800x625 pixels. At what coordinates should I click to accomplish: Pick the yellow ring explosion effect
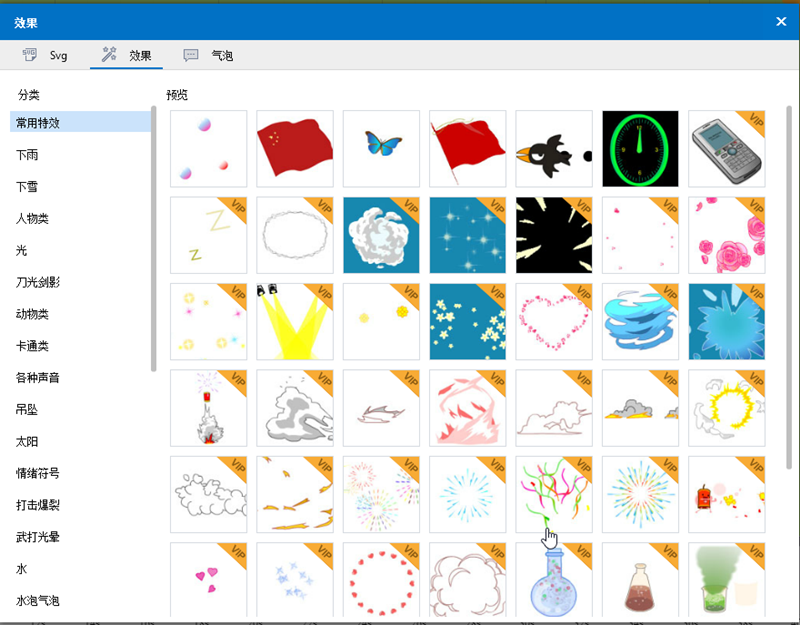727,408
